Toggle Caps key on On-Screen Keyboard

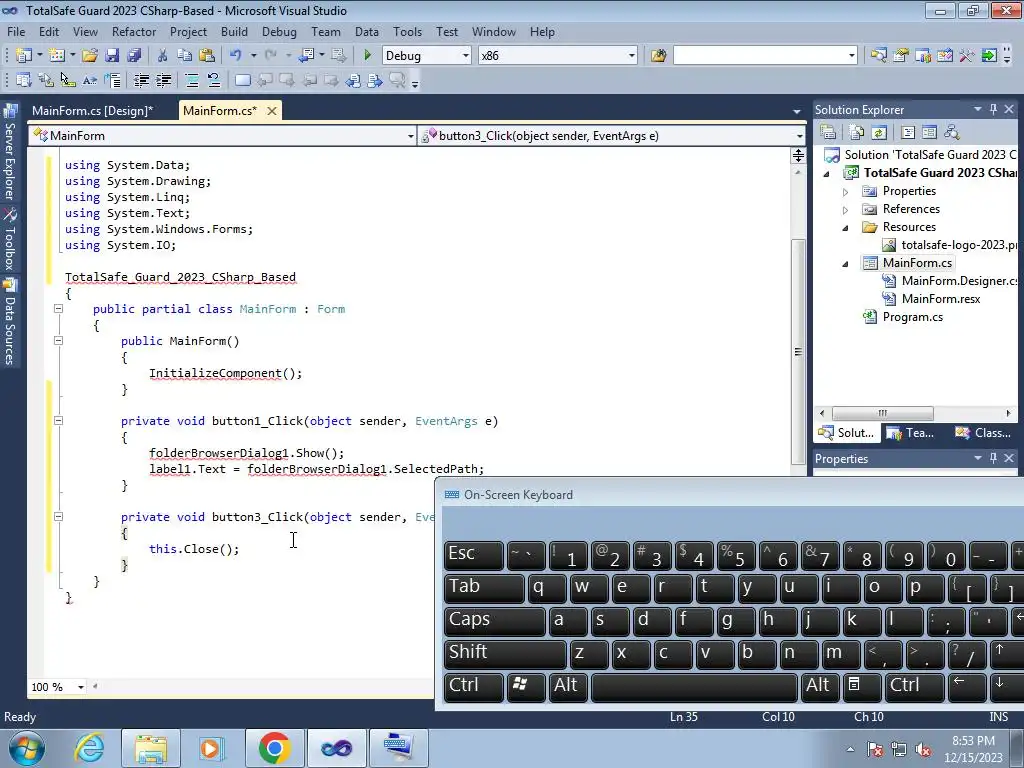[x=494, y=620]
